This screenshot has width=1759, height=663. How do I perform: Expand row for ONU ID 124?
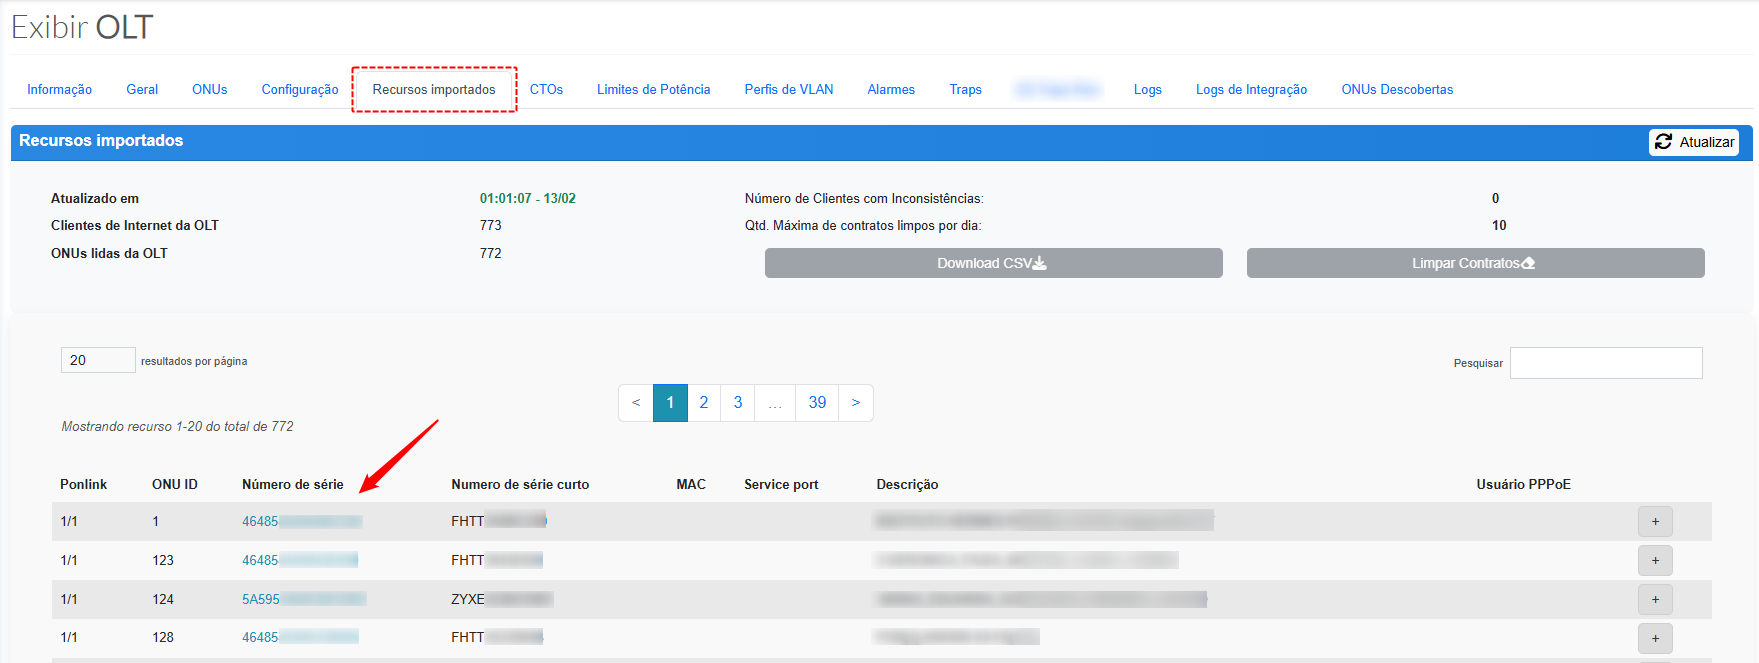coord(1654,599)
